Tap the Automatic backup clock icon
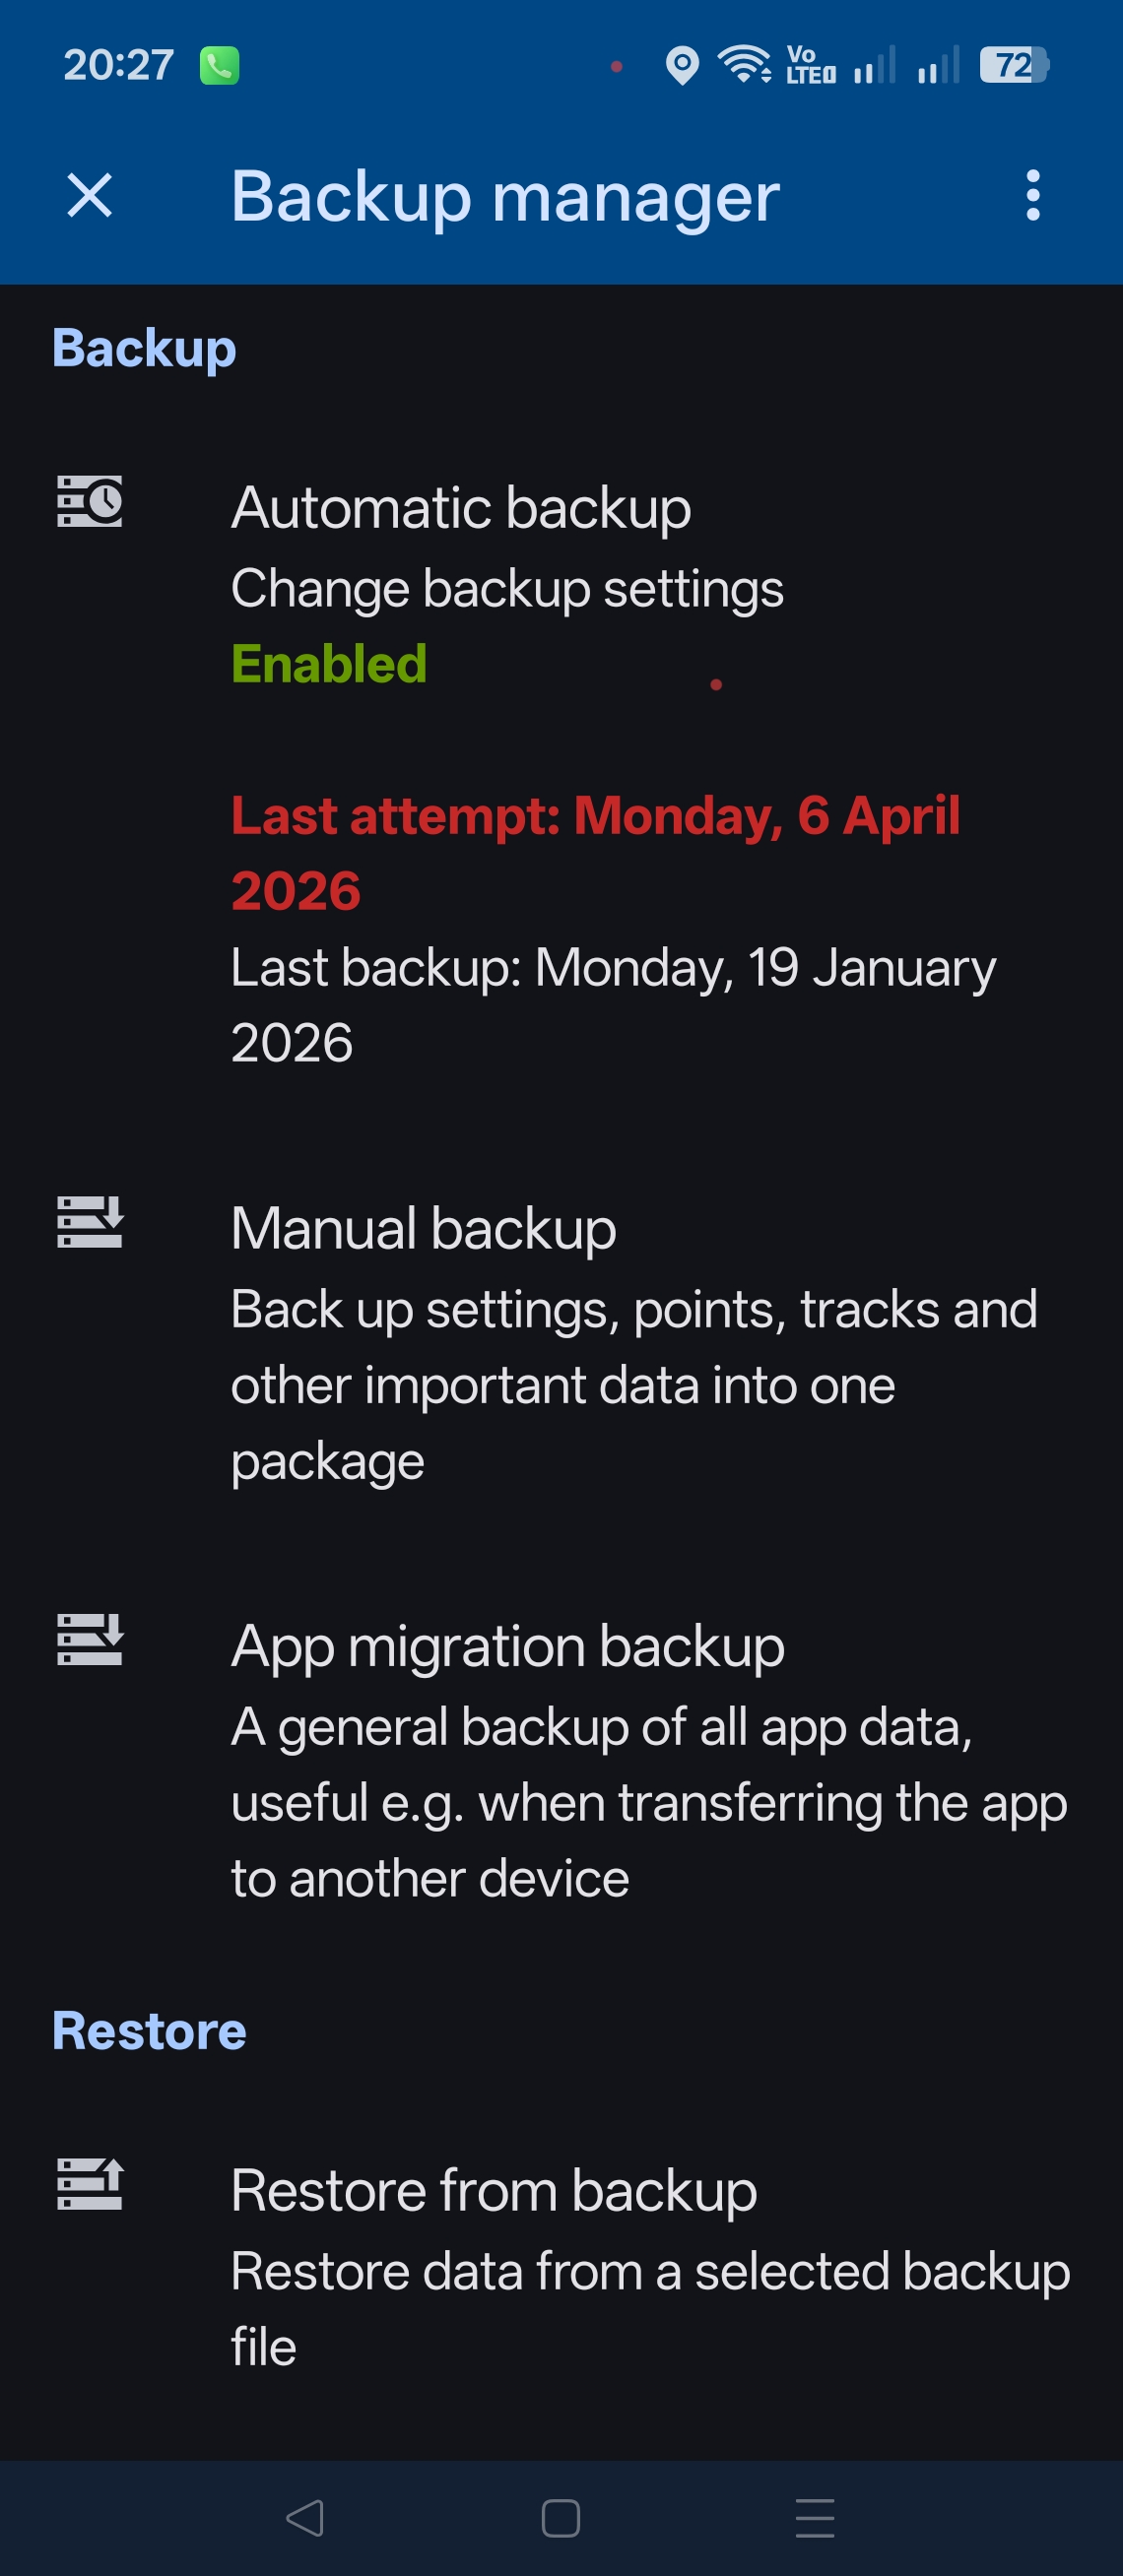This screenshot has height=2576, width=1123. pyautogui.click(x=90, y=501)
